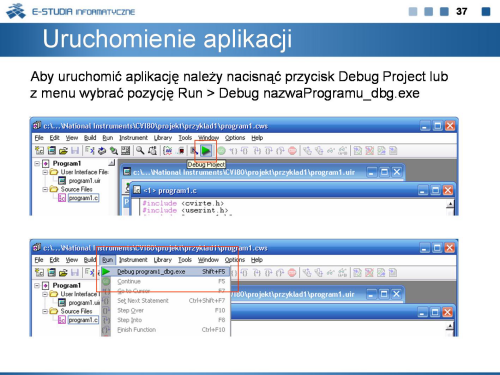Screen dimensions: 500x375
Task: Click the green Debug Project play icon
Action: coord(206,151)
